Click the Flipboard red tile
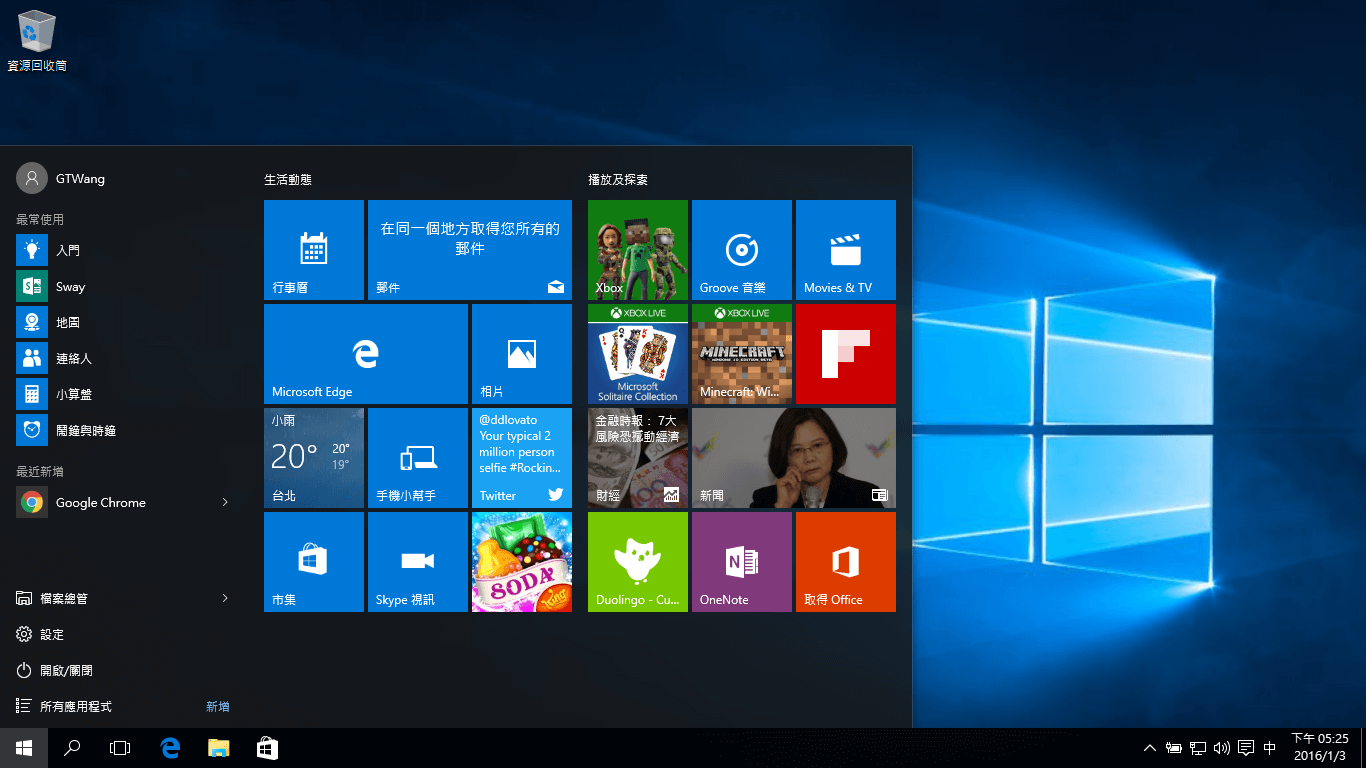 [x=845, y=354]
